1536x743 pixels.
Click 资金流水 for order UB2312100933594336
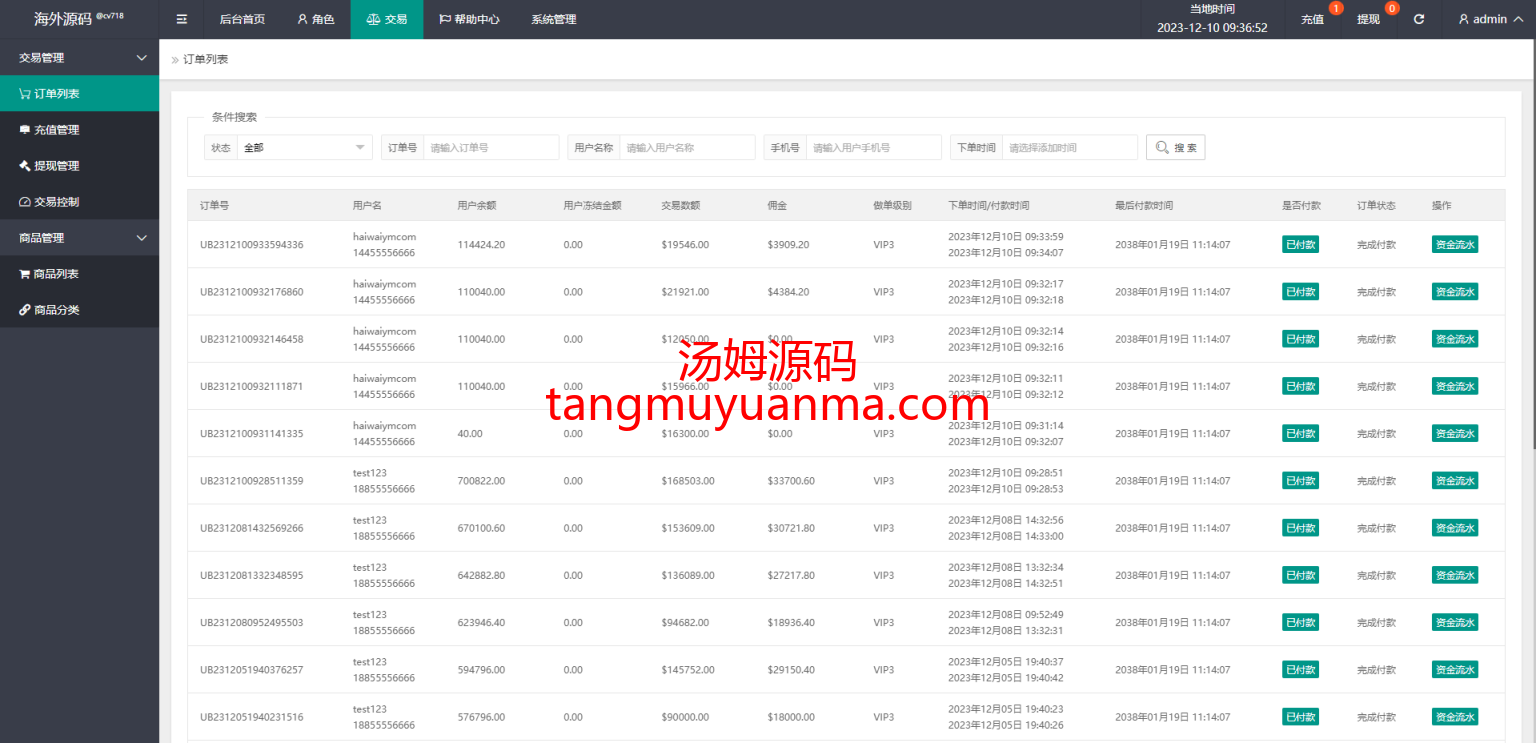click(x=1454, y=245)
